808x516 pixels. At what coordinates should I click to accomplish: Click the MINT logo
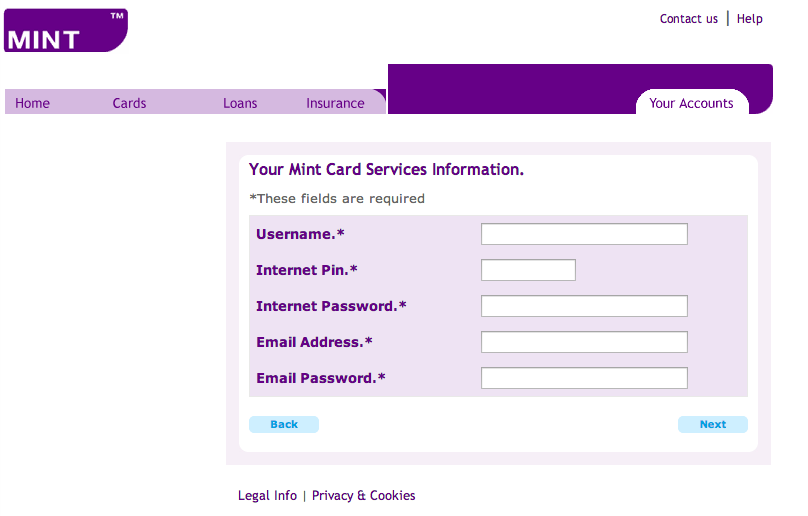pyautogui.click(x=66, y=30)
